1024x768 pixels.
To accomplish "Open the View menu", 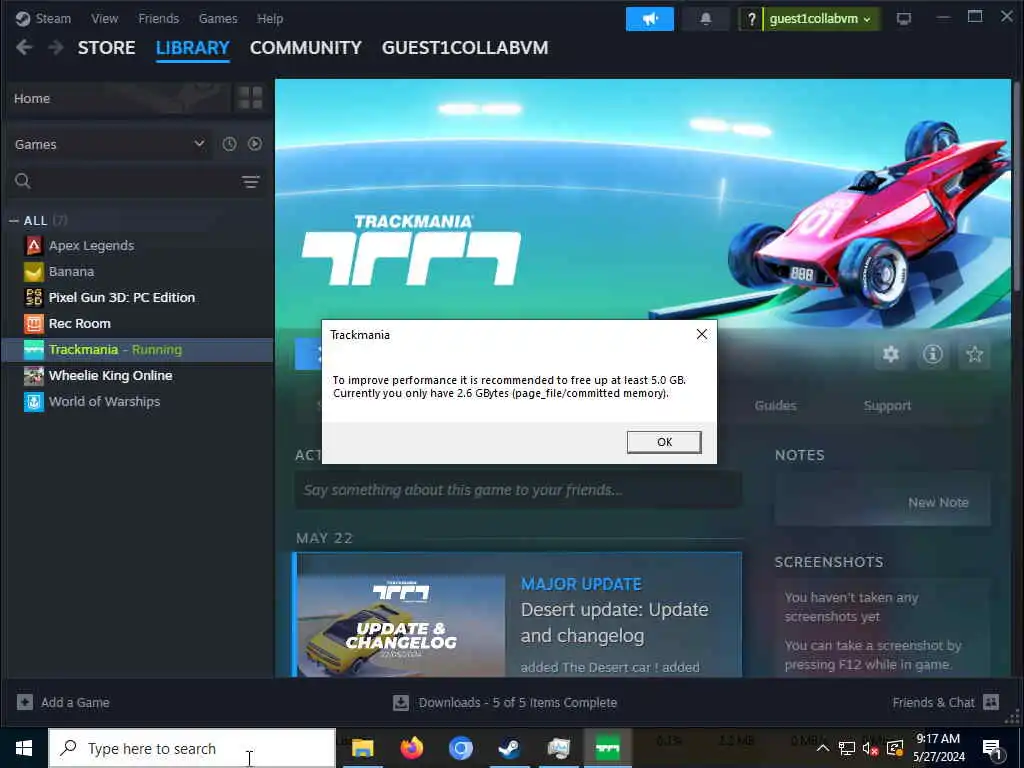I will [104, 18].
